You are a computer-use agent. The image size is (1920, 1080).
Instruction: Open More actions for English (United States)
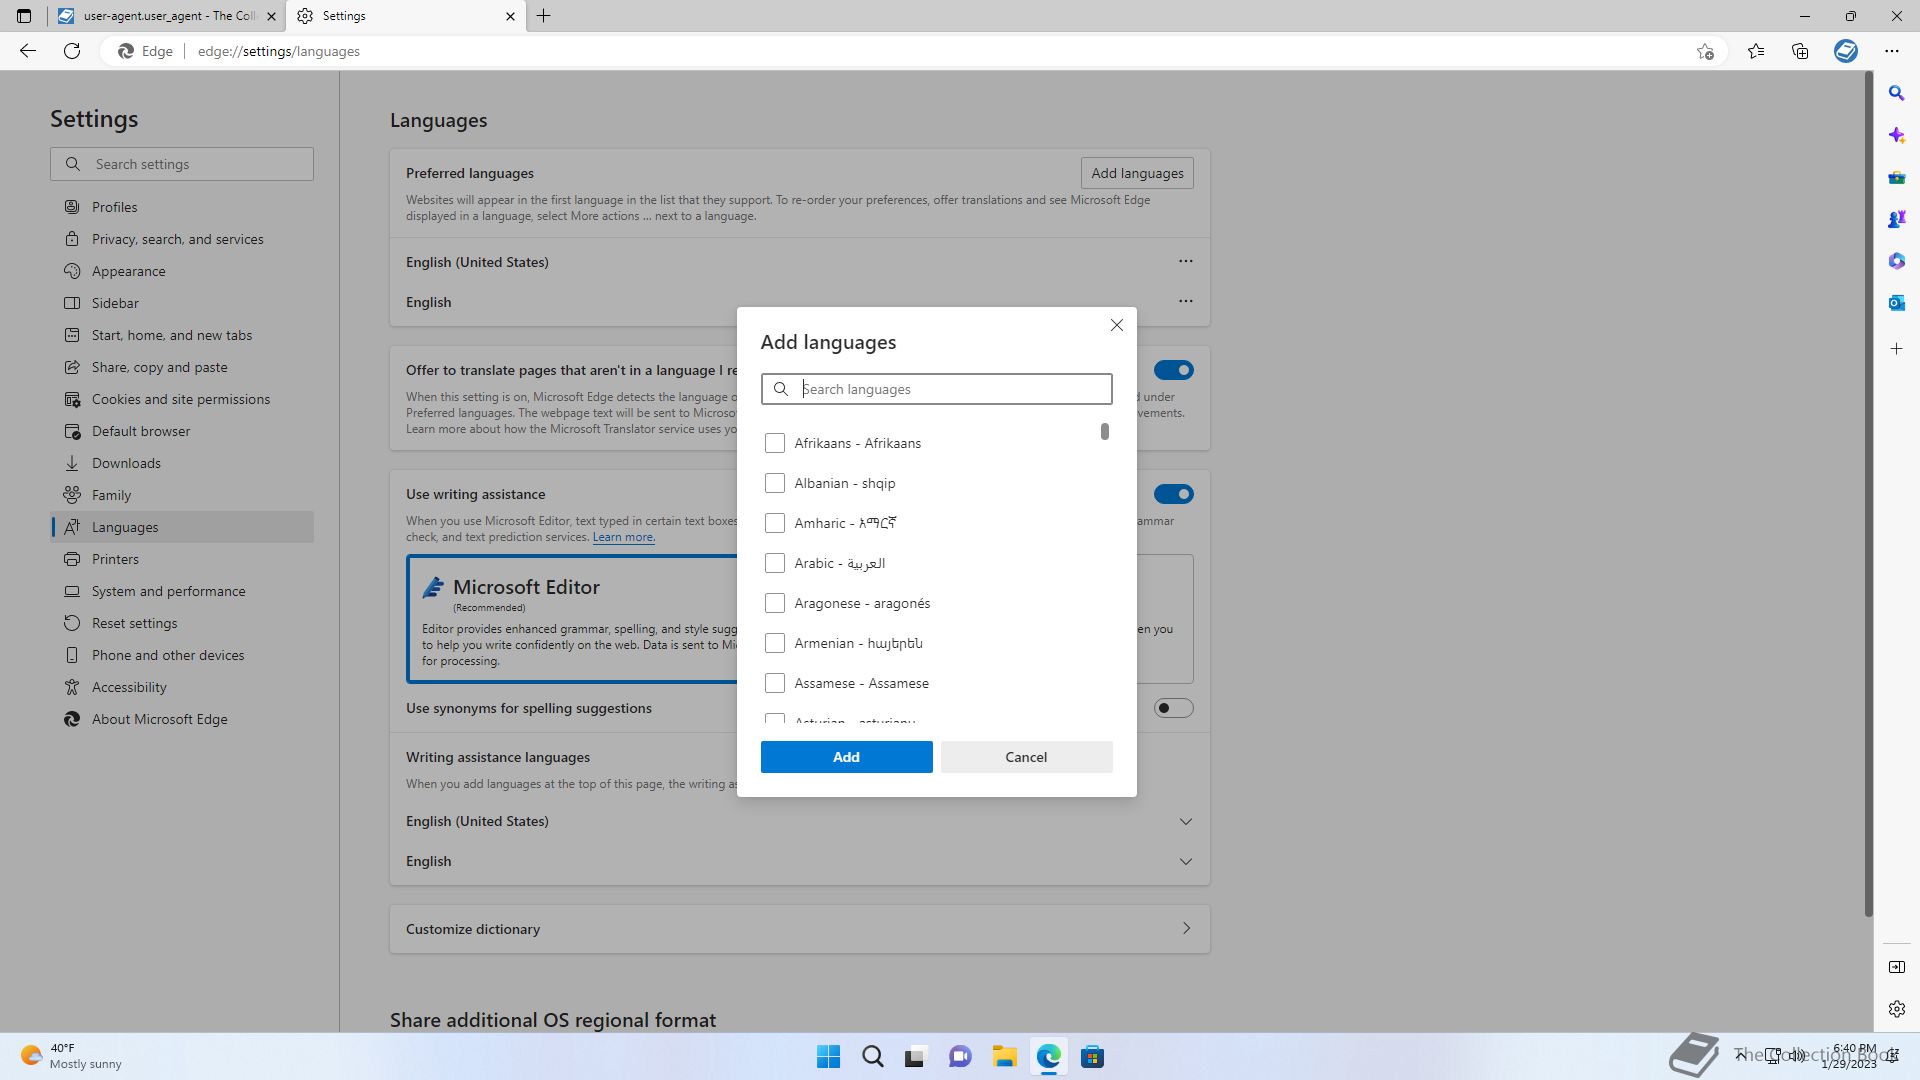click(x=1185, y=261)
